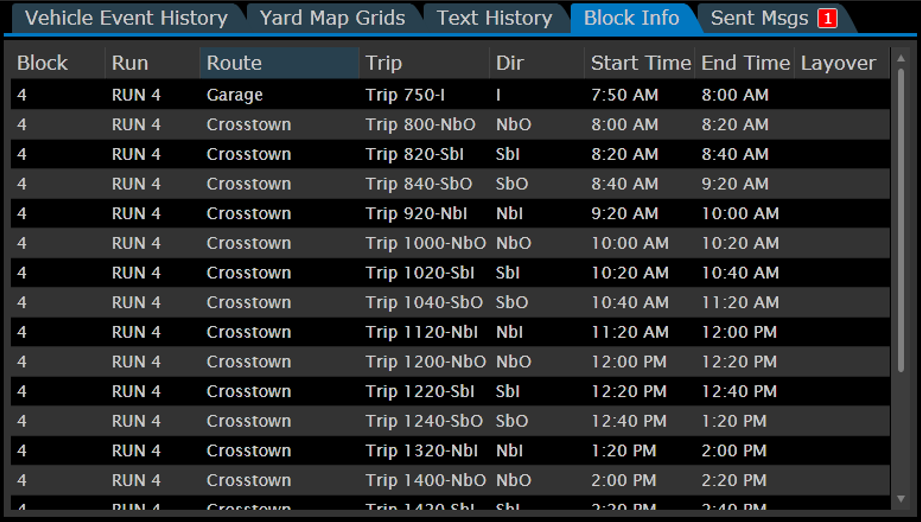Select the Trip 1200-NbO row
This screenshot has width=921, height=522.
[450, 361]
